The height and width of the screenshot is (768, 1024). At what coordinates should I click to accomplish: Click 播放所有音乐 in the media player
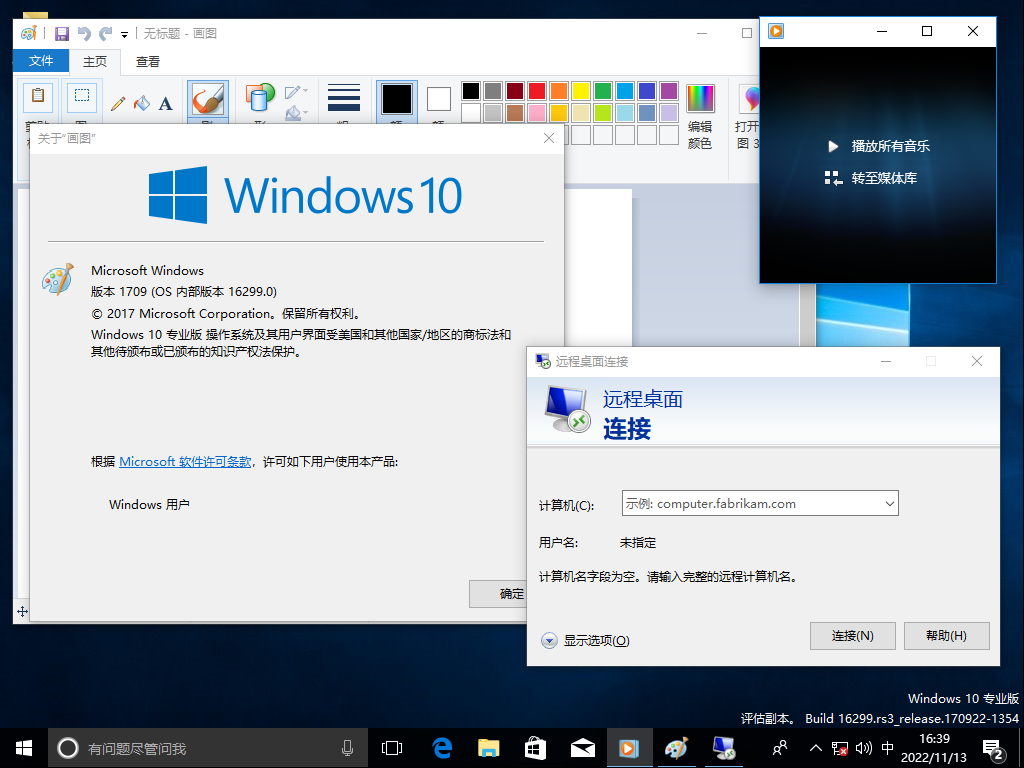click(878, 146)
